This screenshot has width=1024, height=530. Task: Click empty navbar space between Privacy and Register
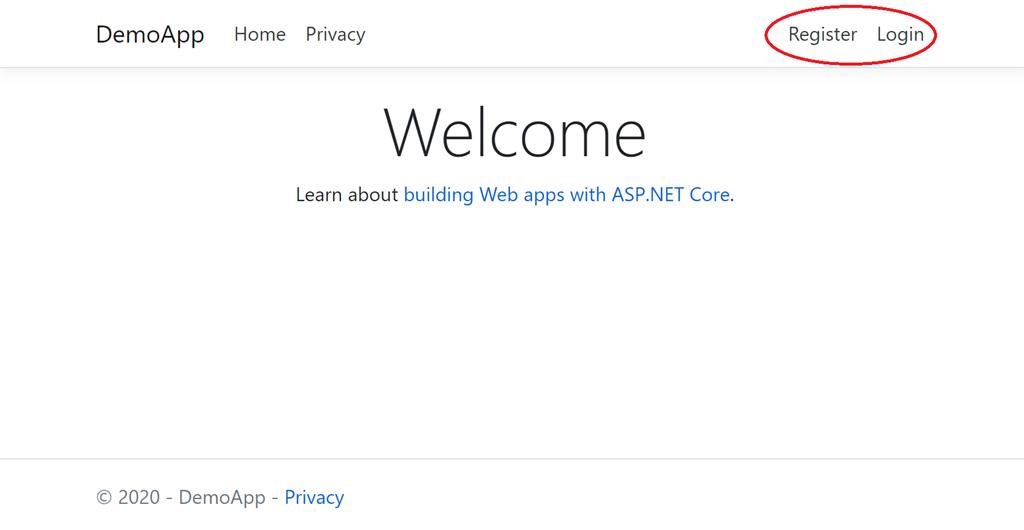click(562, 34)
